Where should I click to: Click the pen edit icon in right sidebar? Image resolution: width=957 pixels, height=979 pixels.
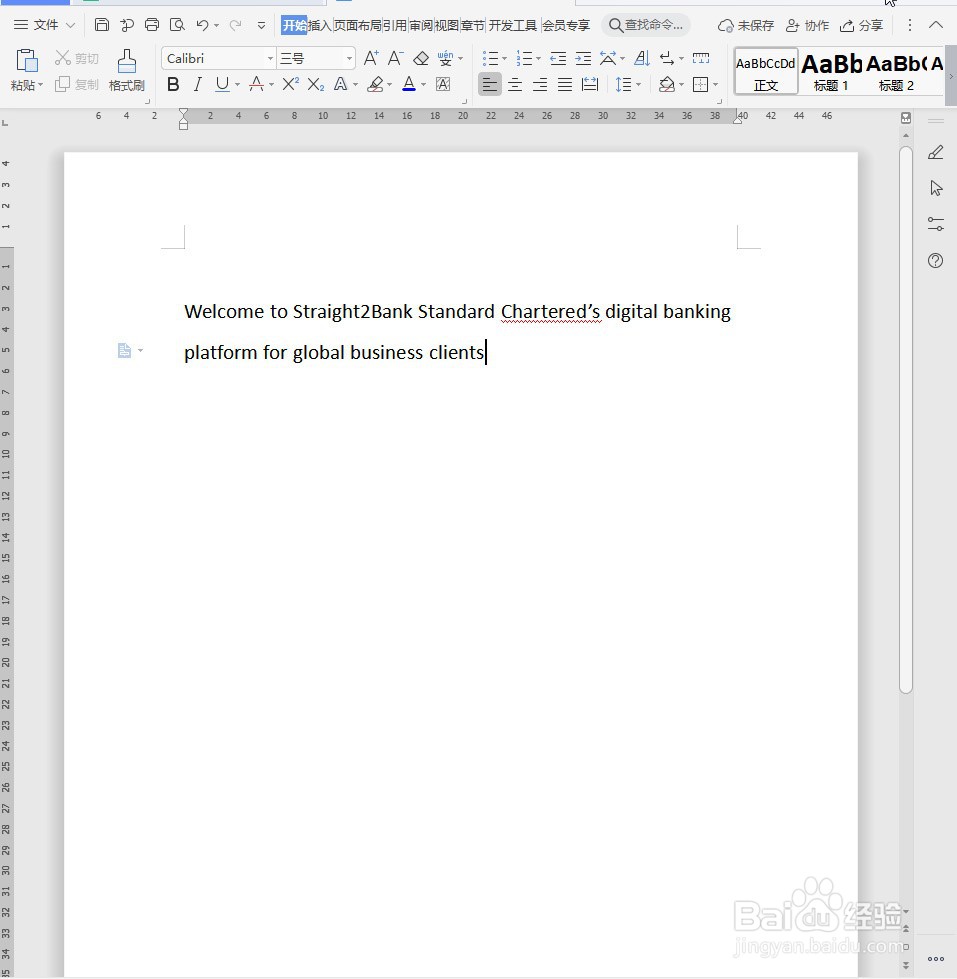pos(935,152)
